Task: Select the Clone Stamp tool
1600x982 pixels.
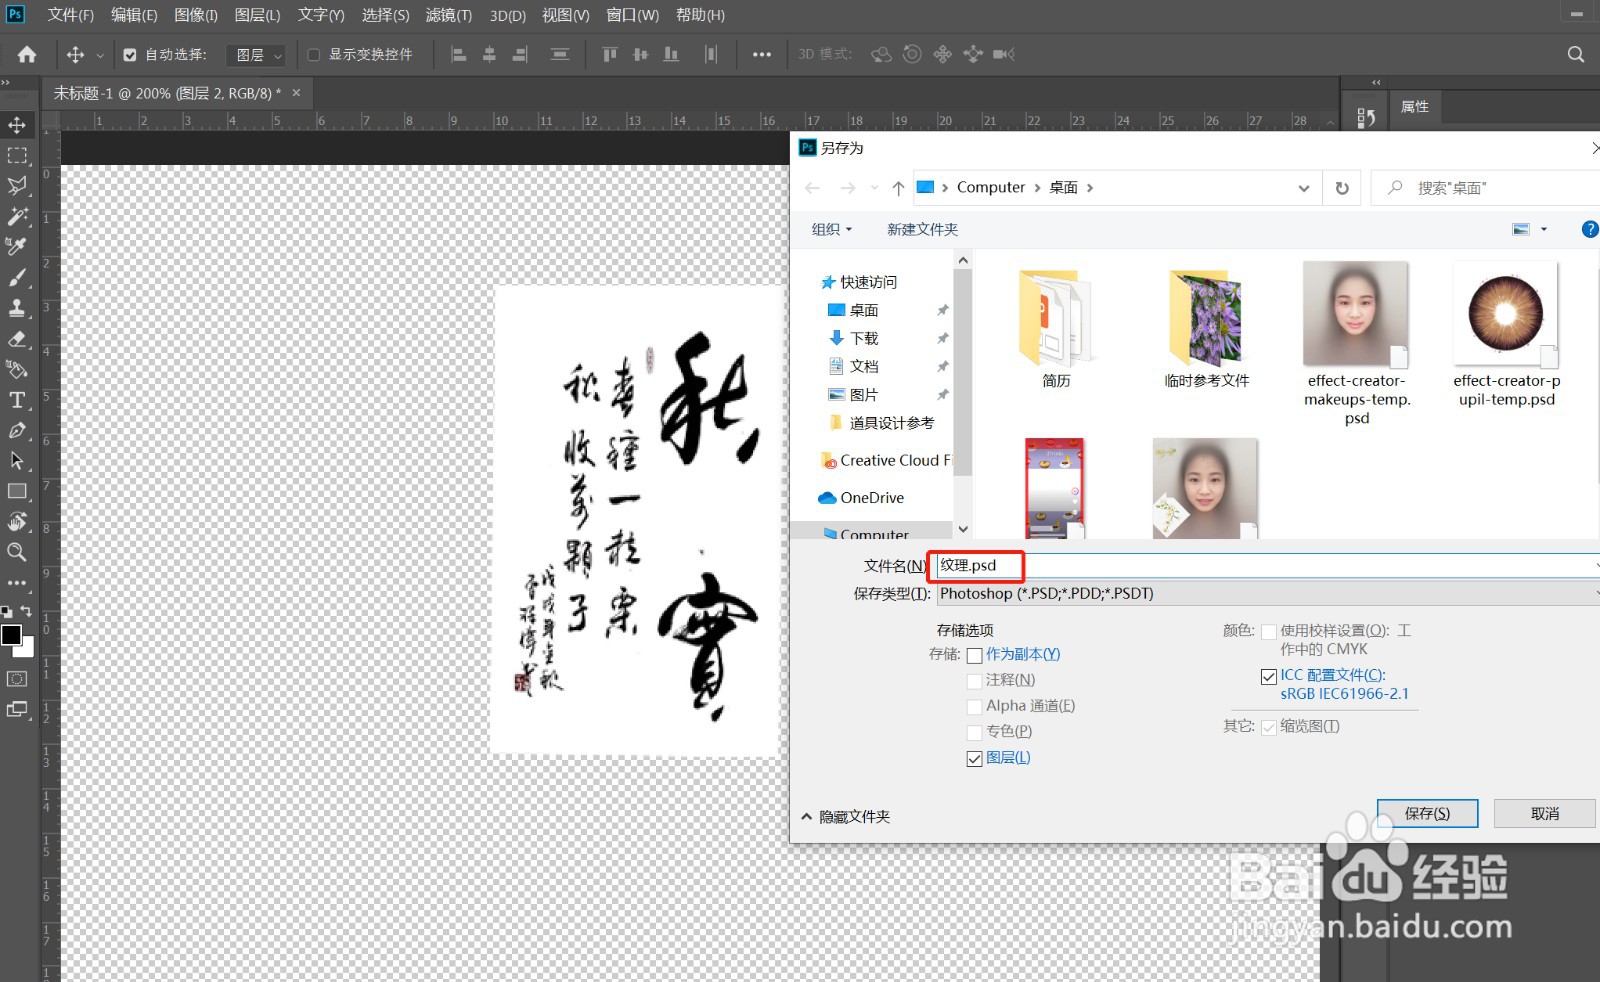Action: tap(17, 308)
